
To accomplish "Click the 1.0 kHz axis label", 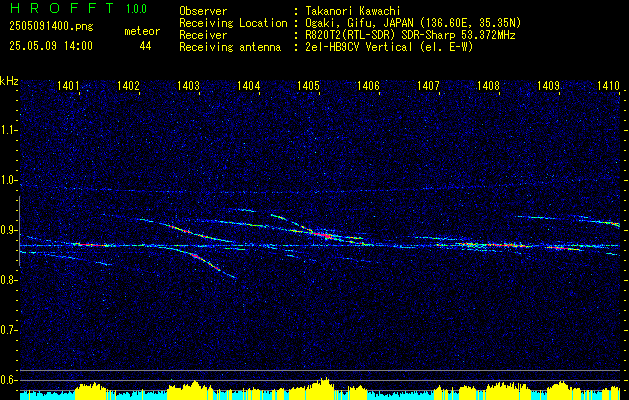I will pyautogui.click(x=7, y=180).
